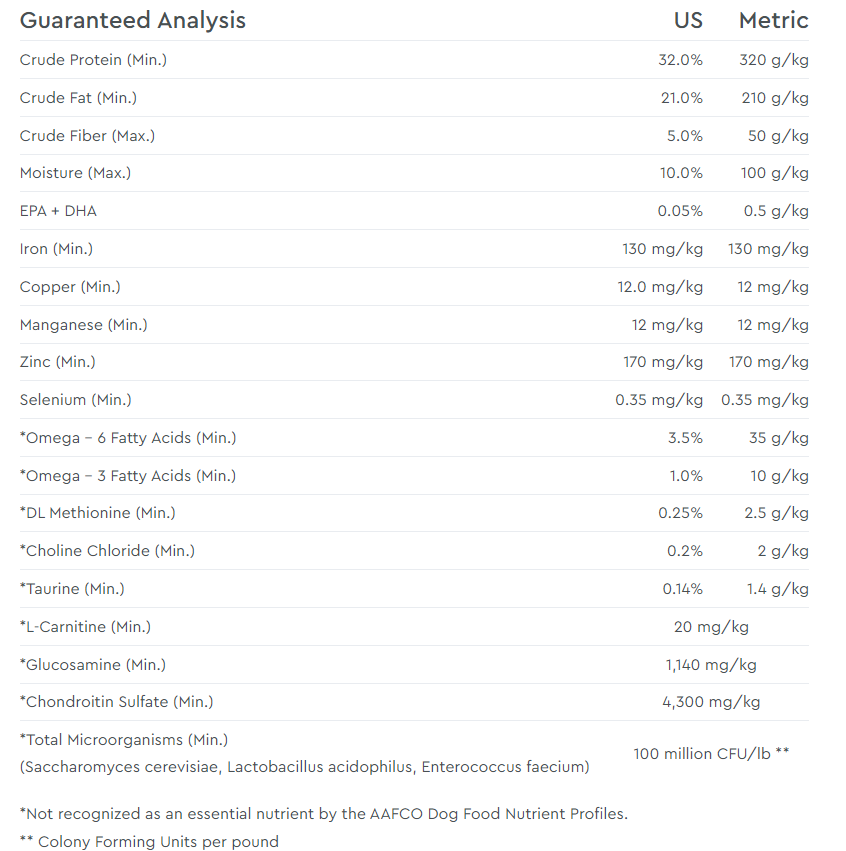Click the Copper (Min.) row label

(x=70, y=287)
